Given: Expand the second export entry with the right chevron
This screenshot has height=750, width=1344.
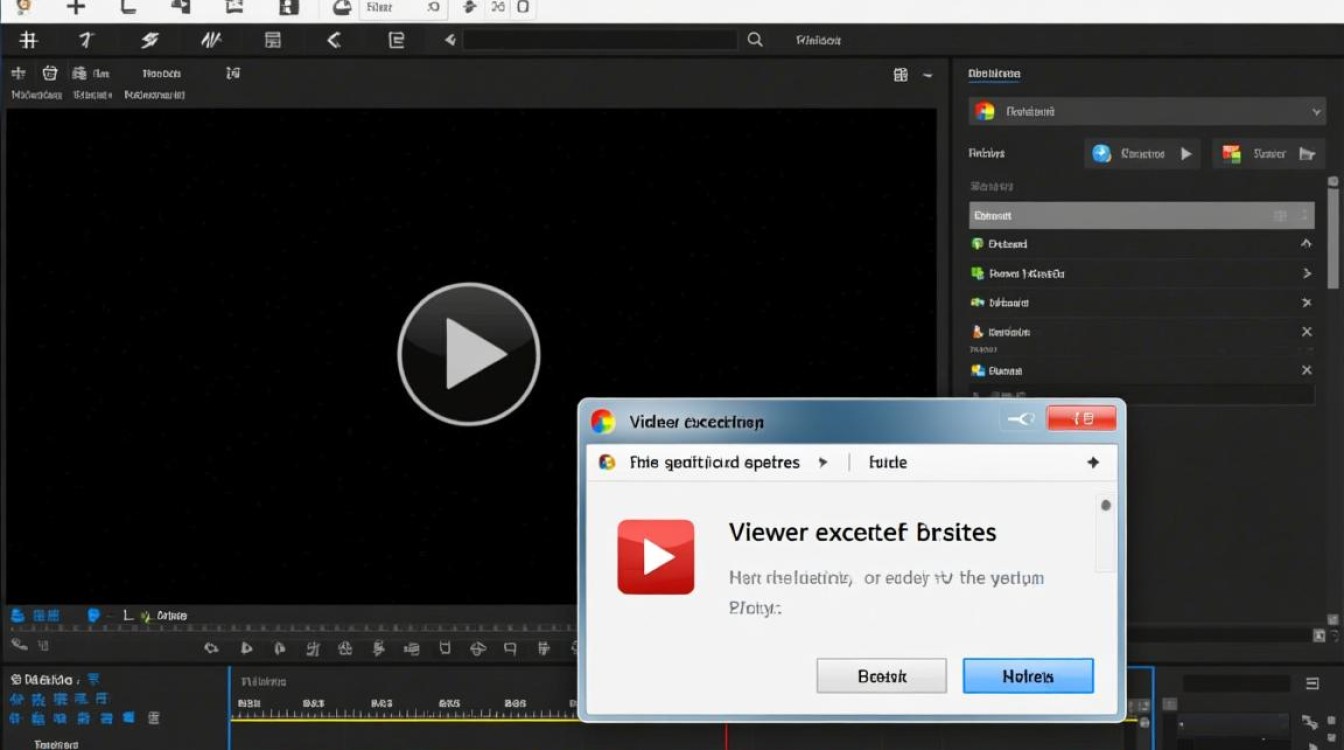Looking at the screenshot, I should [1307, 273].
